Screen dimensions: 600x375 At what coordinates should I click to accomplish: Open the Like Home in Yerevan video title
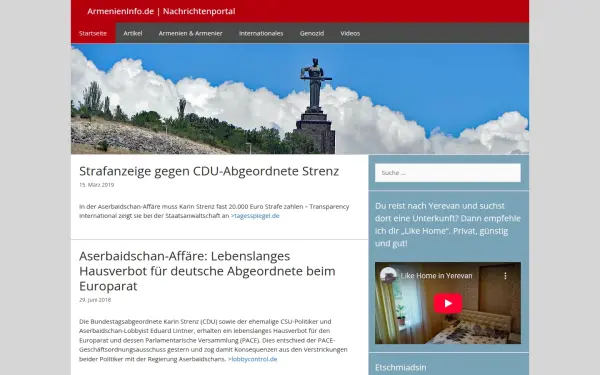click(436, 276)
